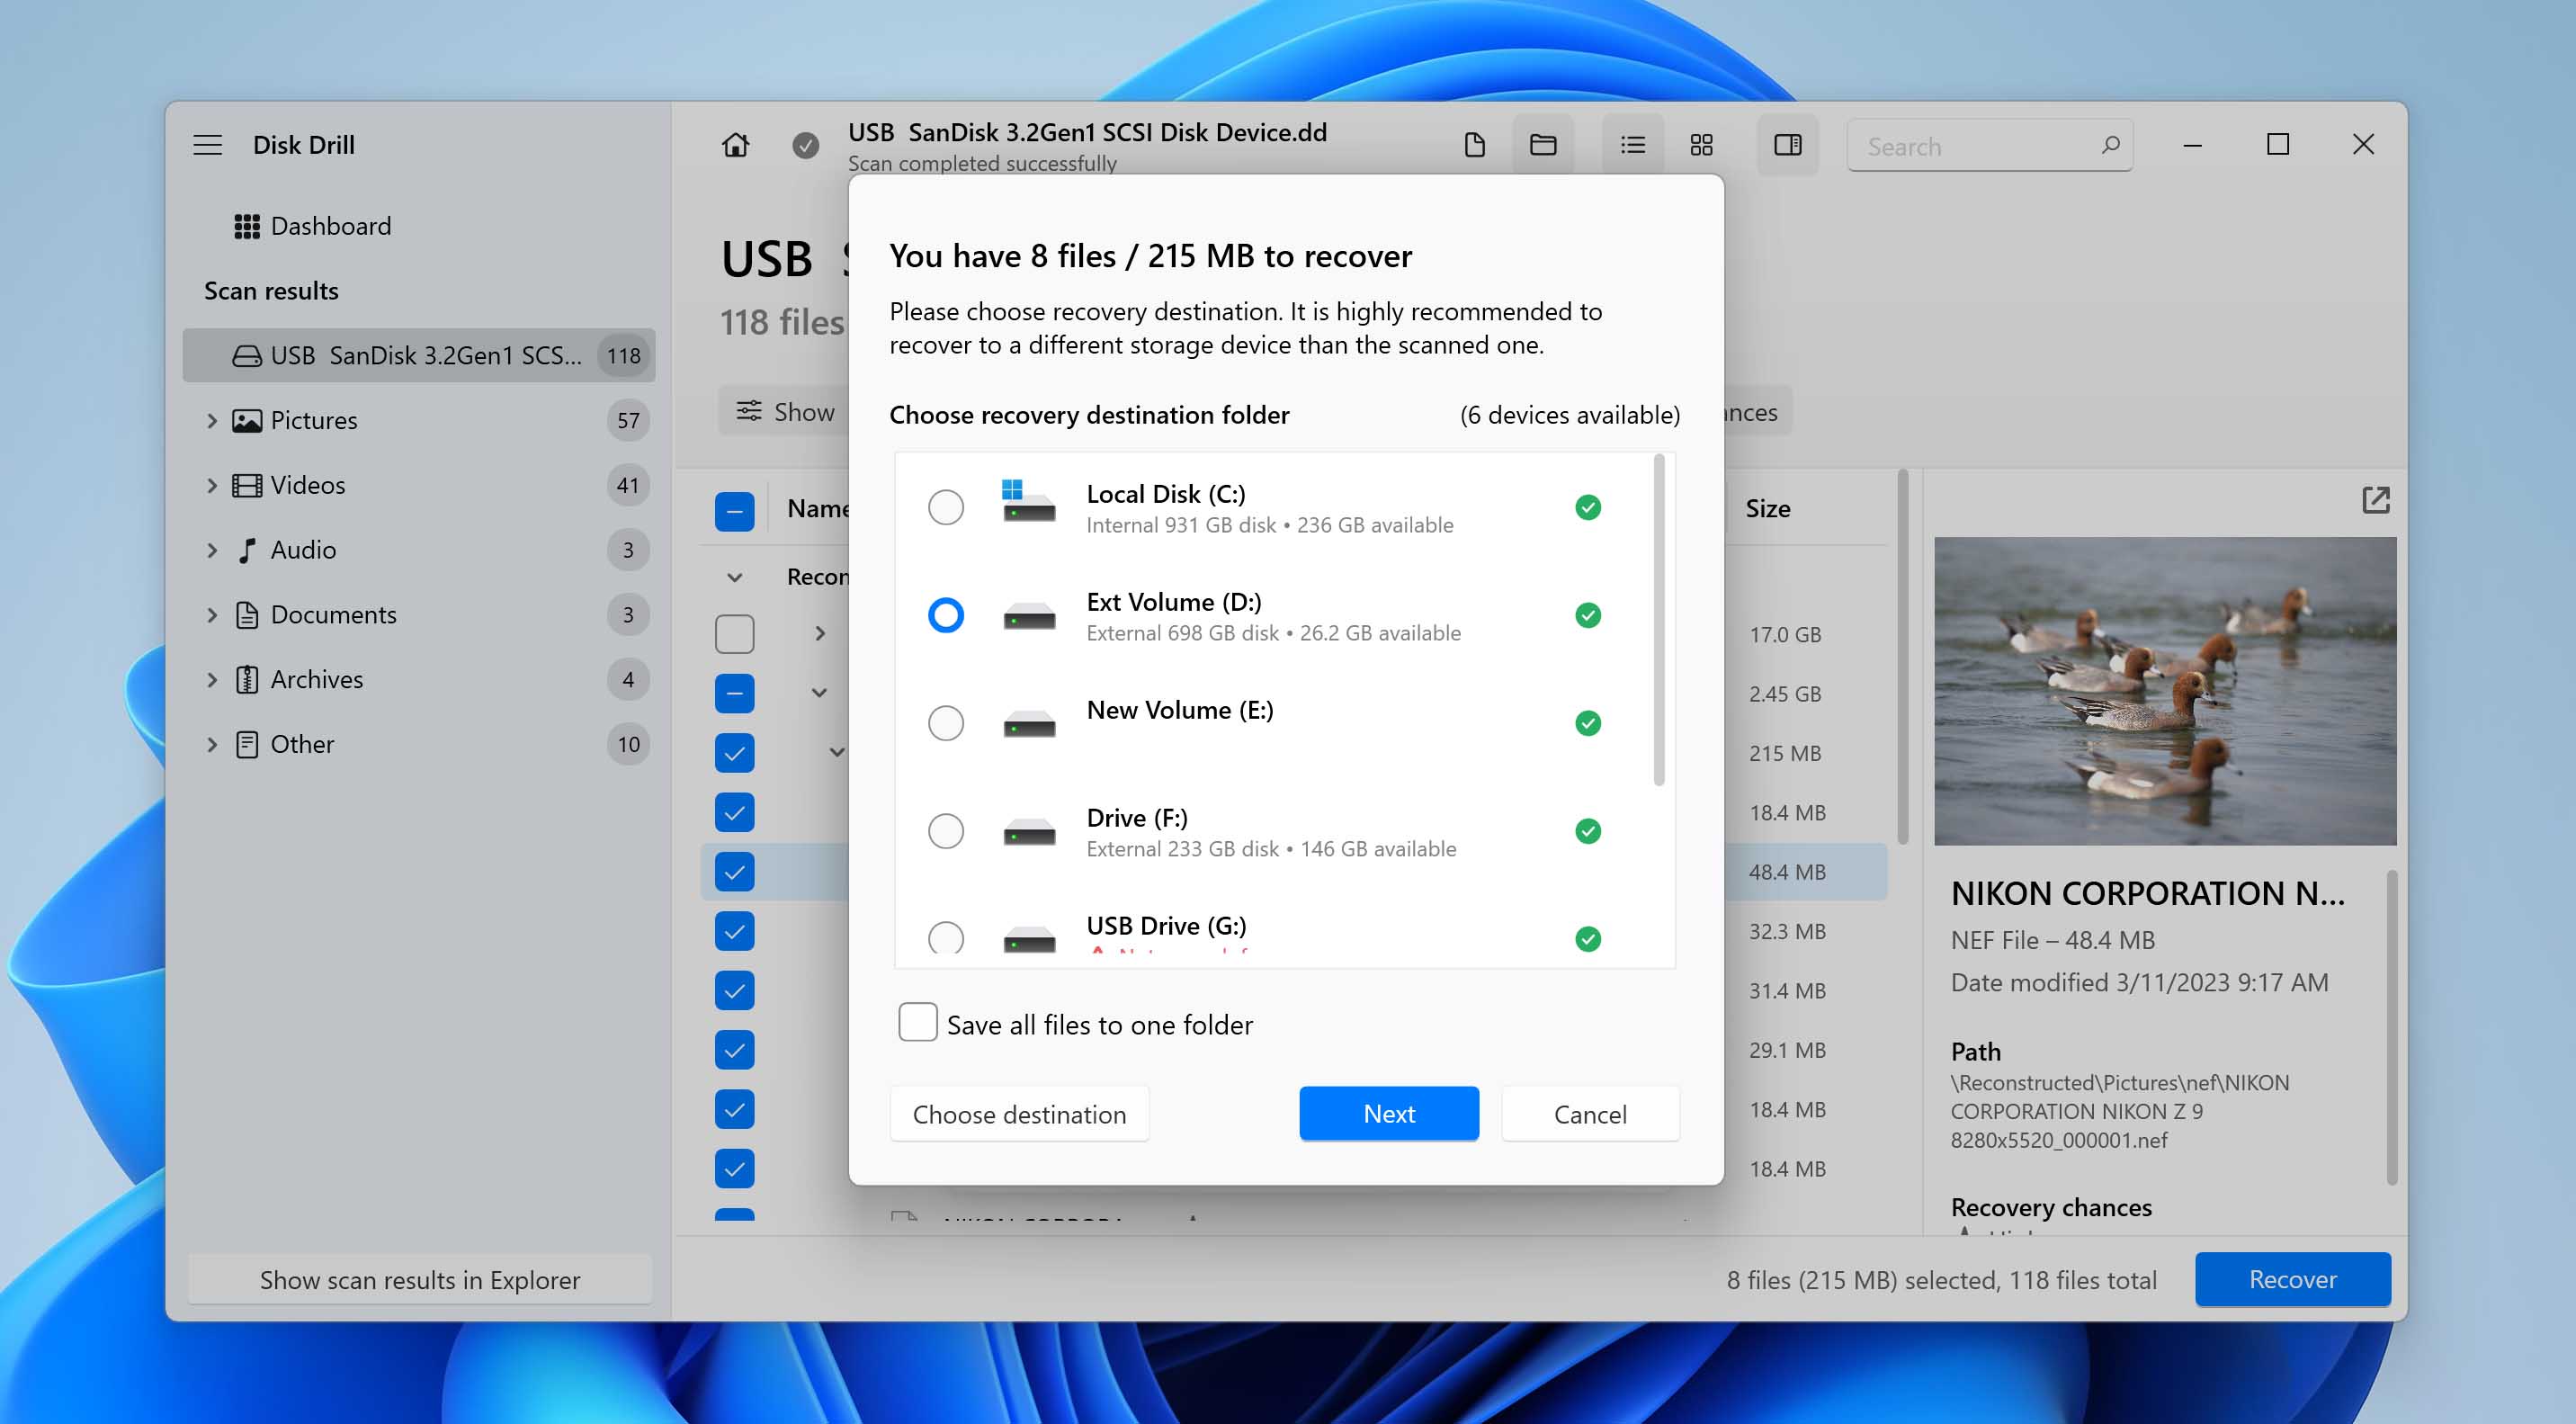The image size is (2576, 1424).
Task: Expand the Documents category chevron
Action: [212, 616]
